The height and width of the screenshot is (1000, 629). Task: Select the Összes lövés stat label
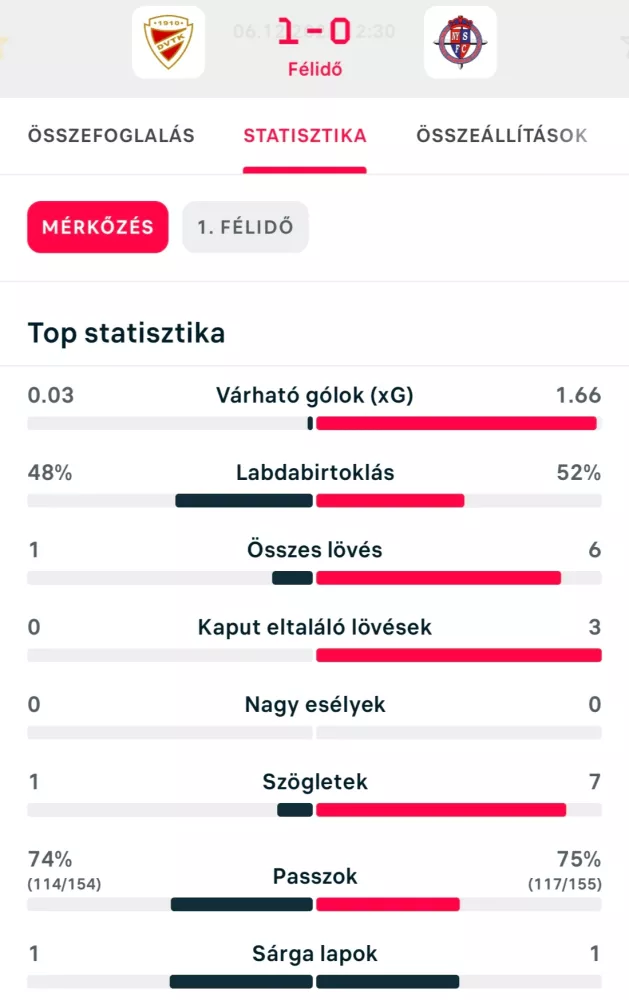pos(314,550)
